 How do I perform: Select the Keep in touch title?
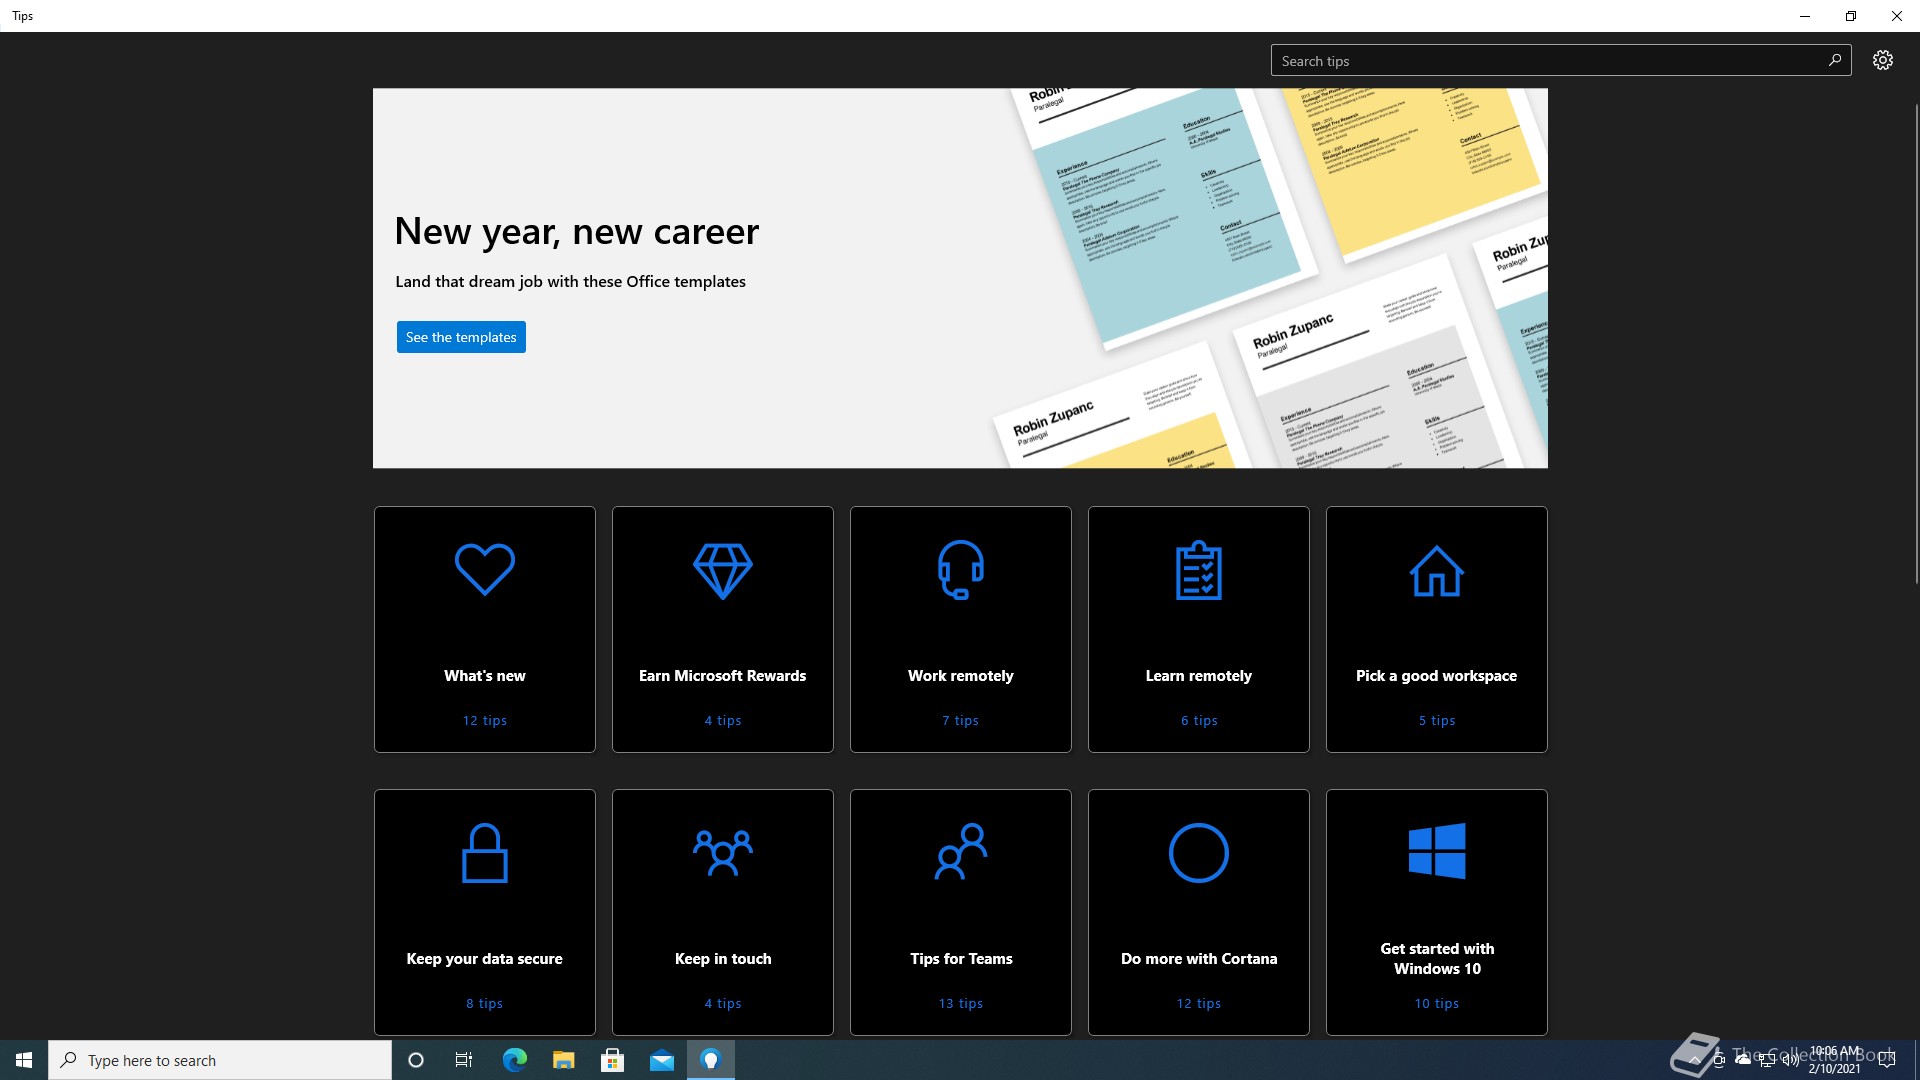(723, 959)
